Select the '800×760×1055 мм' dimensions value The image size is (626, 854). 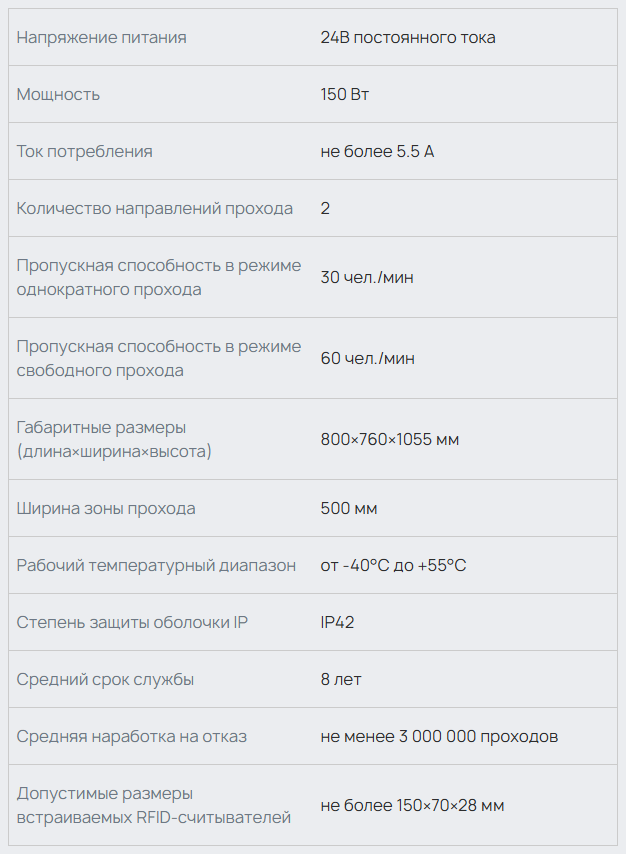click(x=390, y=439)
